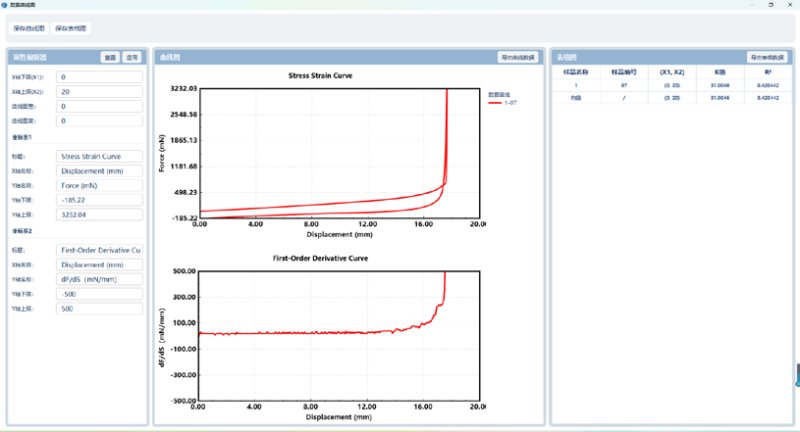This screenshot has height=432, width=800.
Task: Click the Force (mN) Y-axis name field
Action: 99,185
